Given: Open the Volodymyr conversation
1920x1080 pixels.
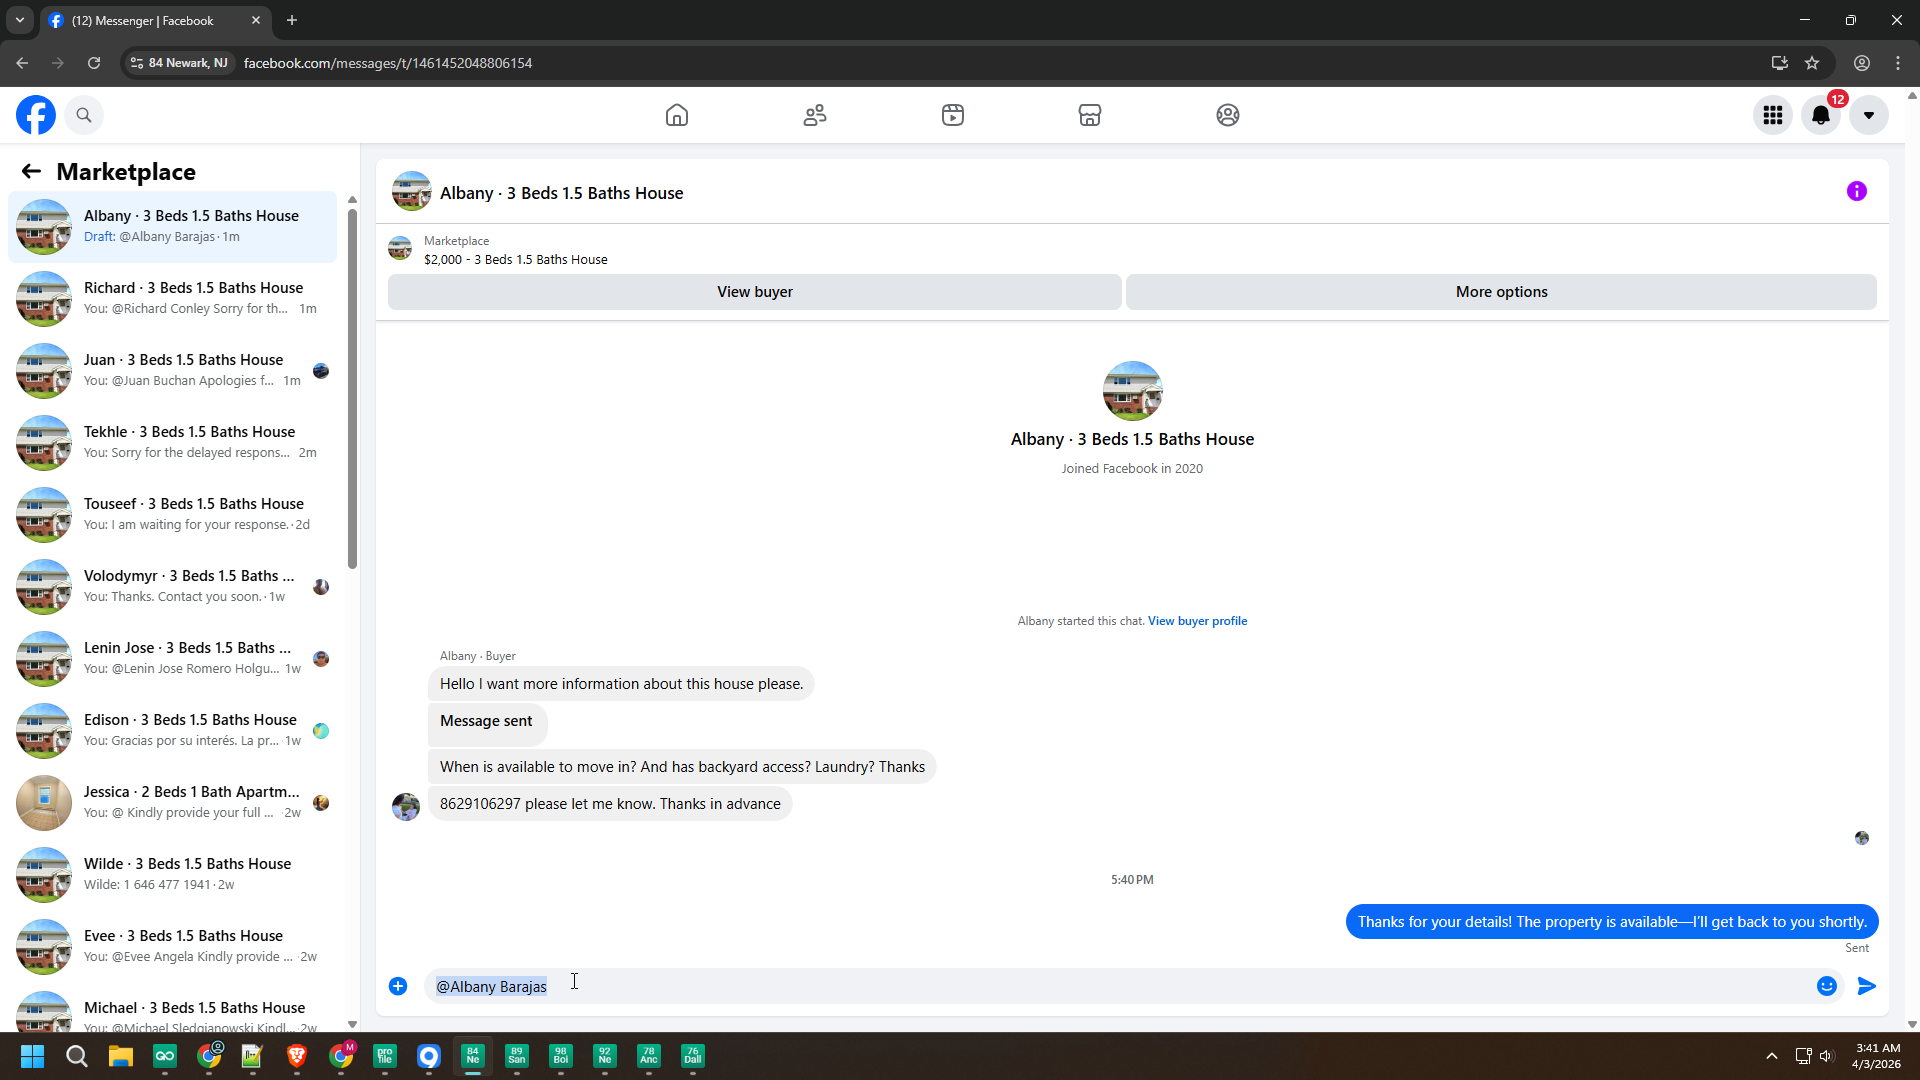Looking at the screenshot, I should click(173, 587).
